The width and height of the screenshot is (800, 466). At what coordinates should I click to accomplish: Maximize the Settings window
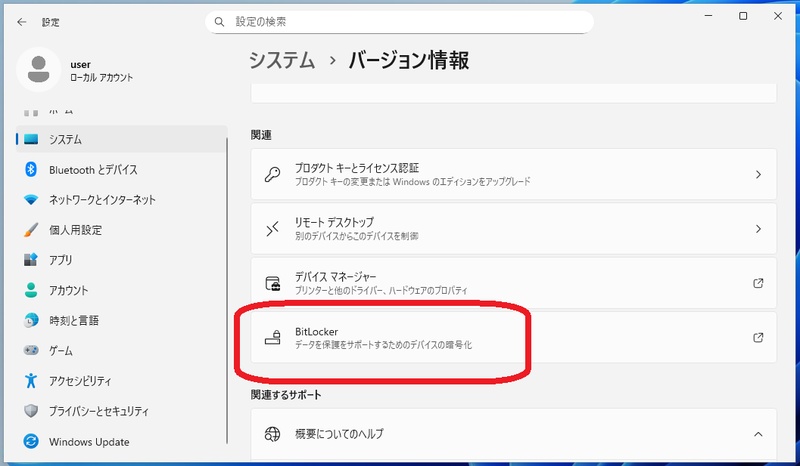[x=743, y=16]
